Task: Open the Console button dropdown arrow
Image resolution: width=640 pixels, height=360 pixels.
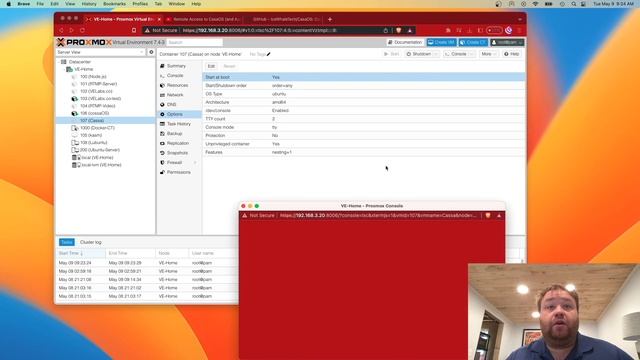Action: (x=472, y=54)
